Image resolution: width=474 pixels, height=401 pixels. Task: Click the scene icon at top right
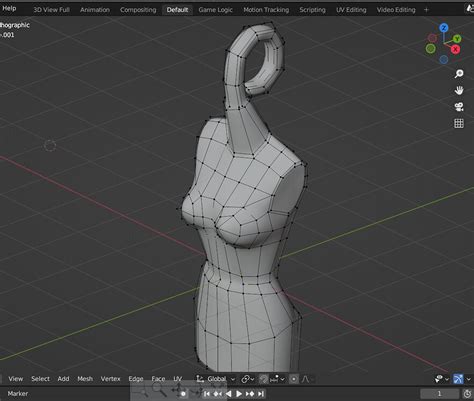tap(469, 9)
